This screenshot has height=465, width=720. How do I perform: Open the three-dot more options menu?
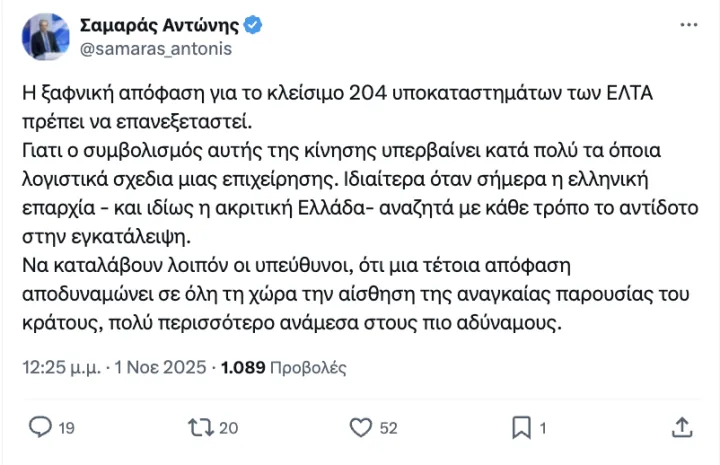point(688,24)
